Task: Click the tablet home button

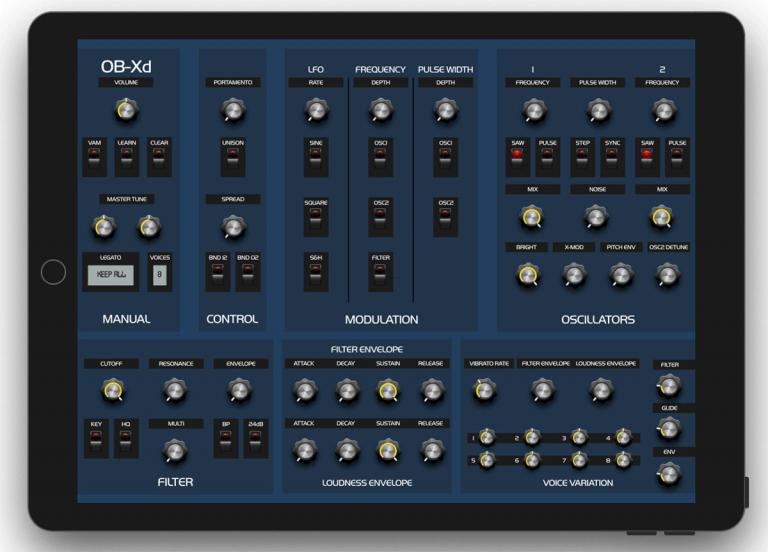Action: click(x=53, y=272)
